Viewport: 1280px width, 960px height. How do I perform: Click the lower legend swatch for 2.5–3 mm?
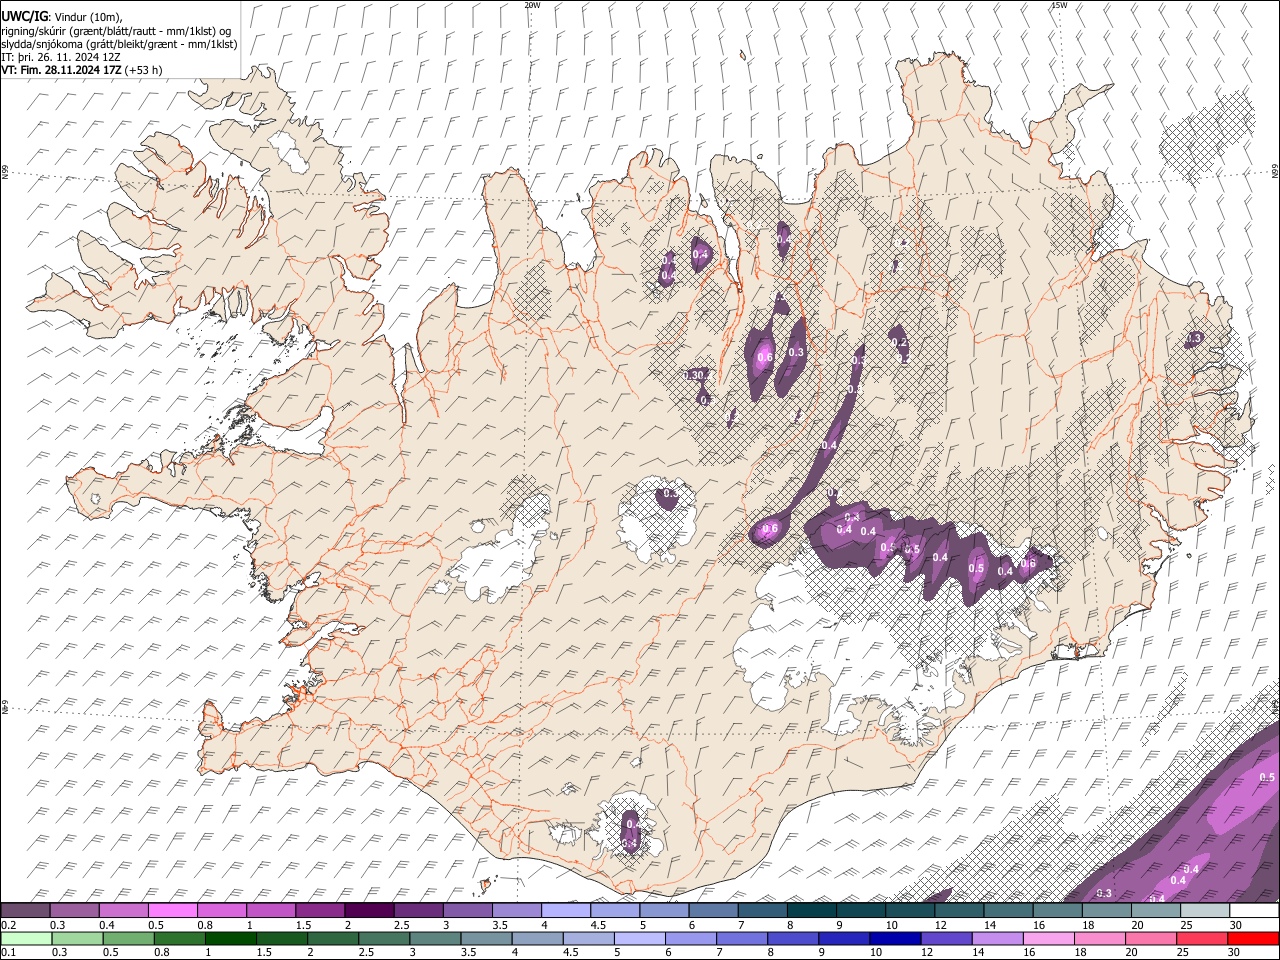tap(383, 938)
